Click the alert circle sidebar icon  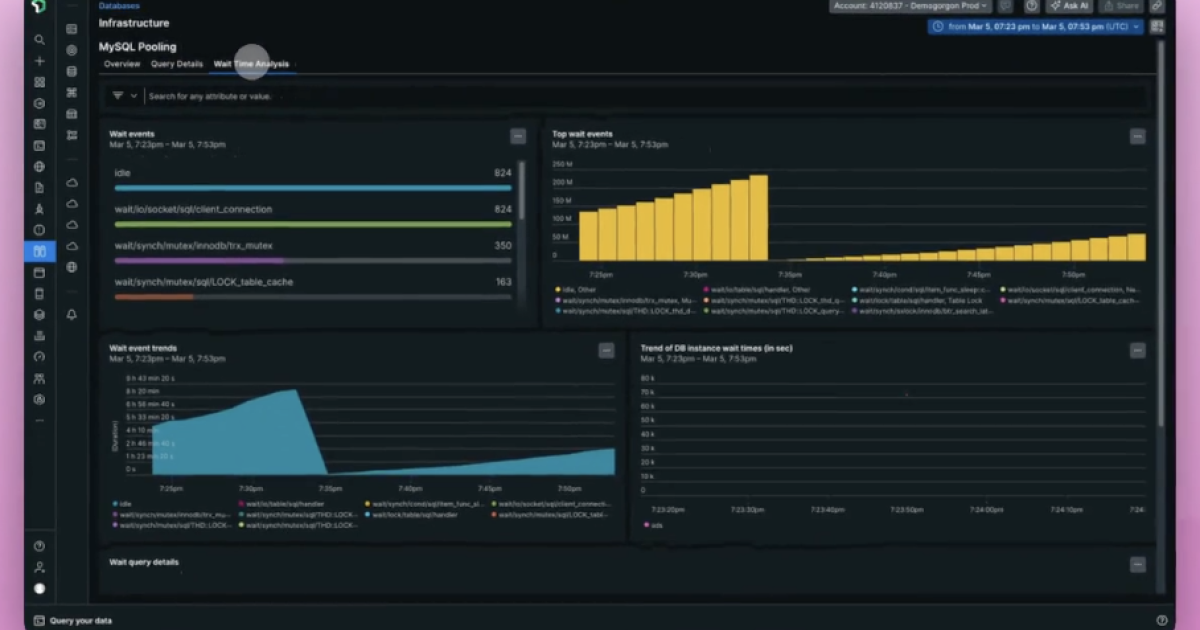coord(40,229)
